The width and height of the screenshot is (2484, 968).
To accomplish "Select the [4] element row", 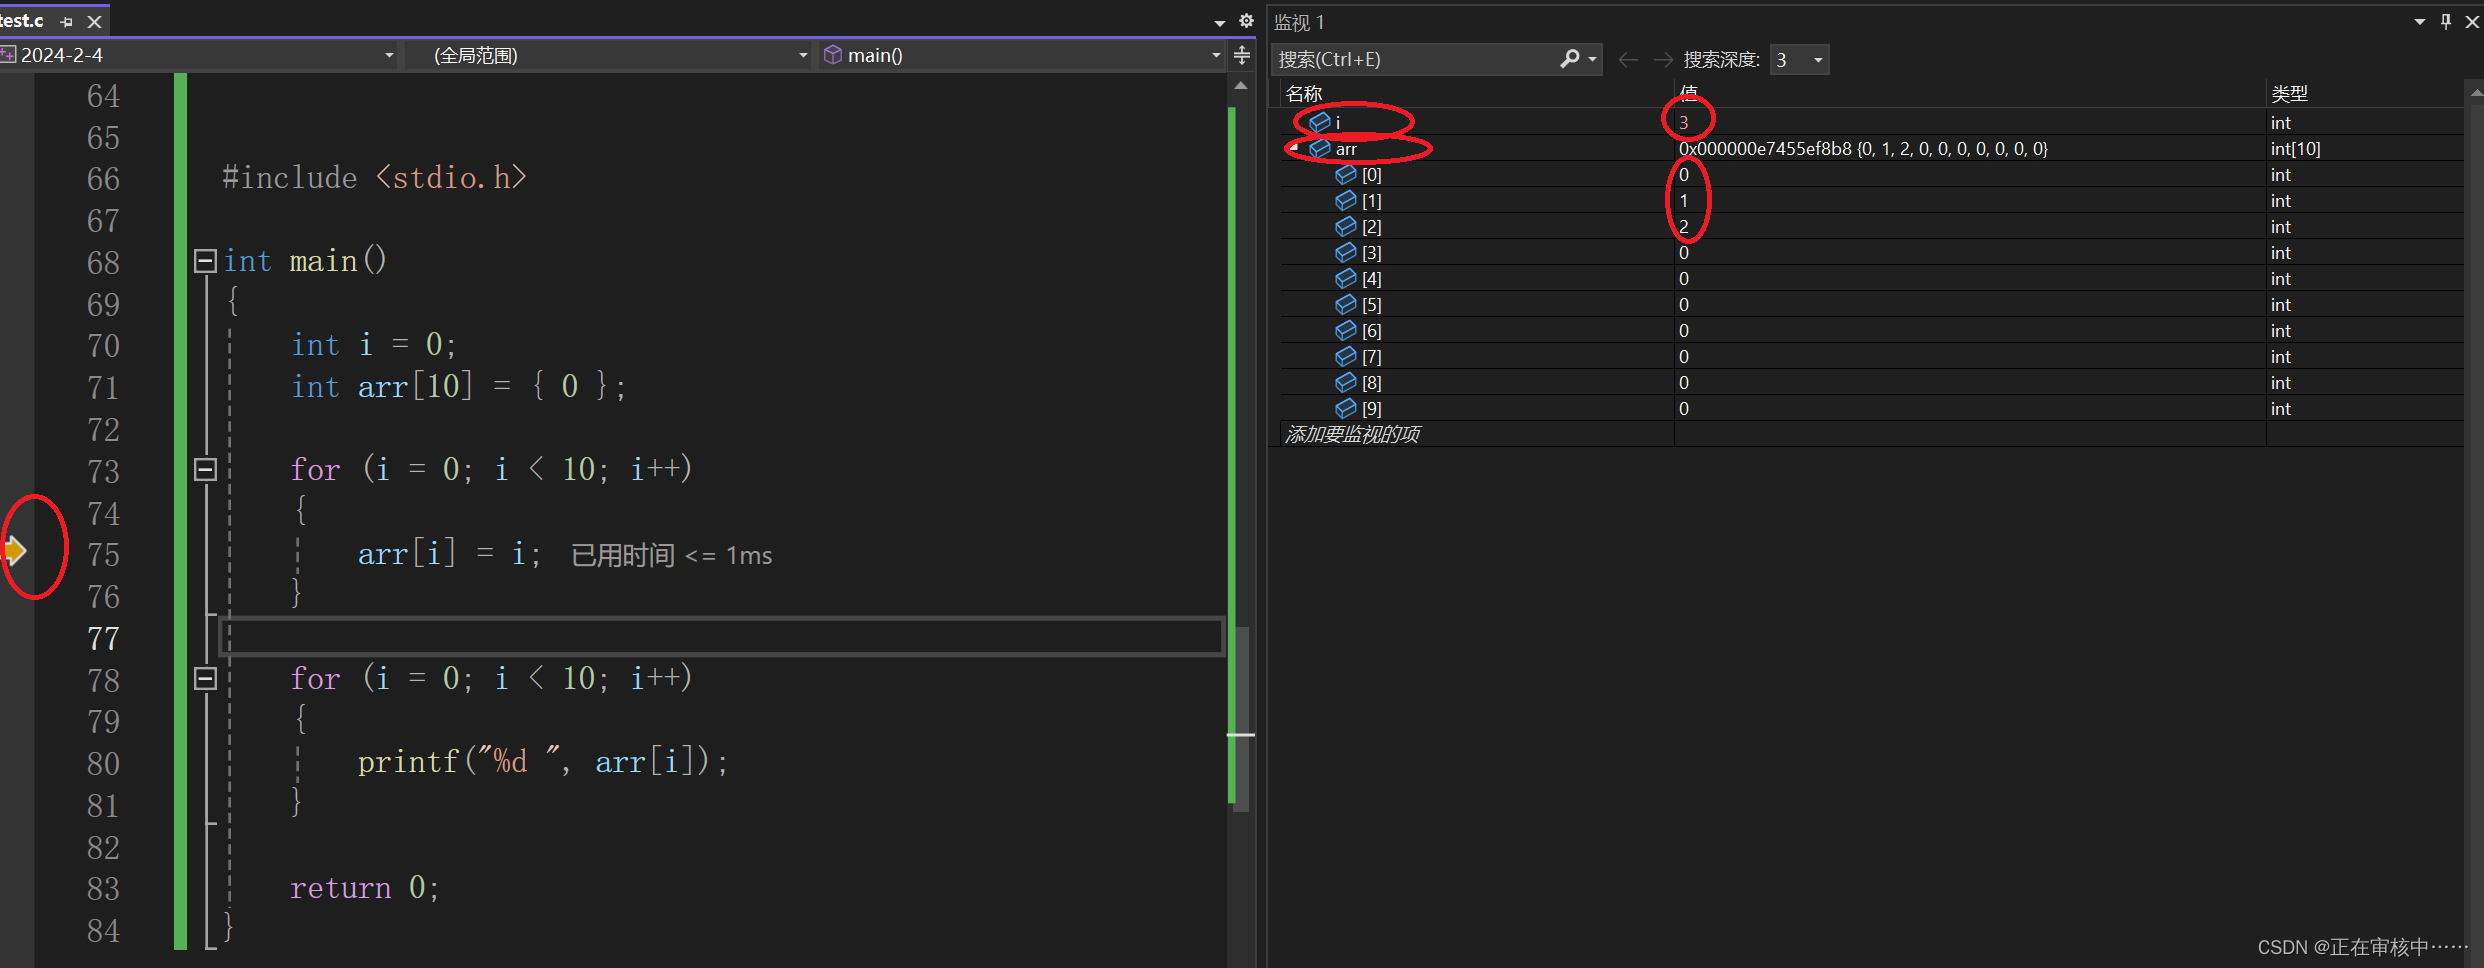I will [x=1872, y=278].
